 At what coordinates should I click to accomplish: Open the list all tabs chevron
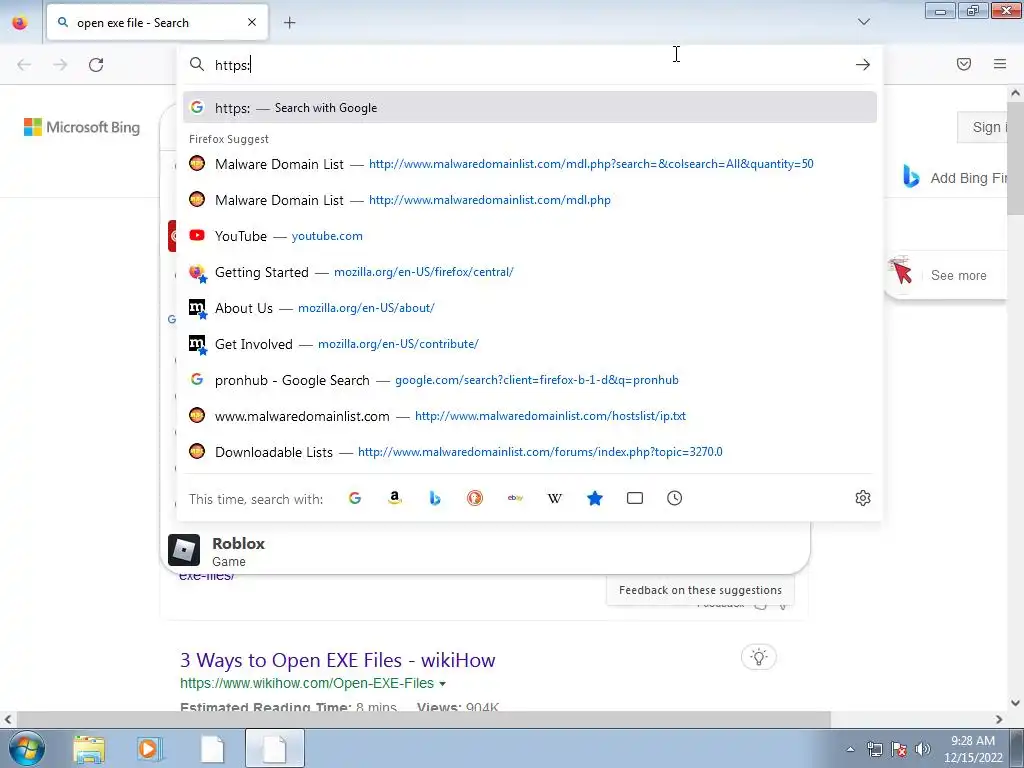pos(863,22)
